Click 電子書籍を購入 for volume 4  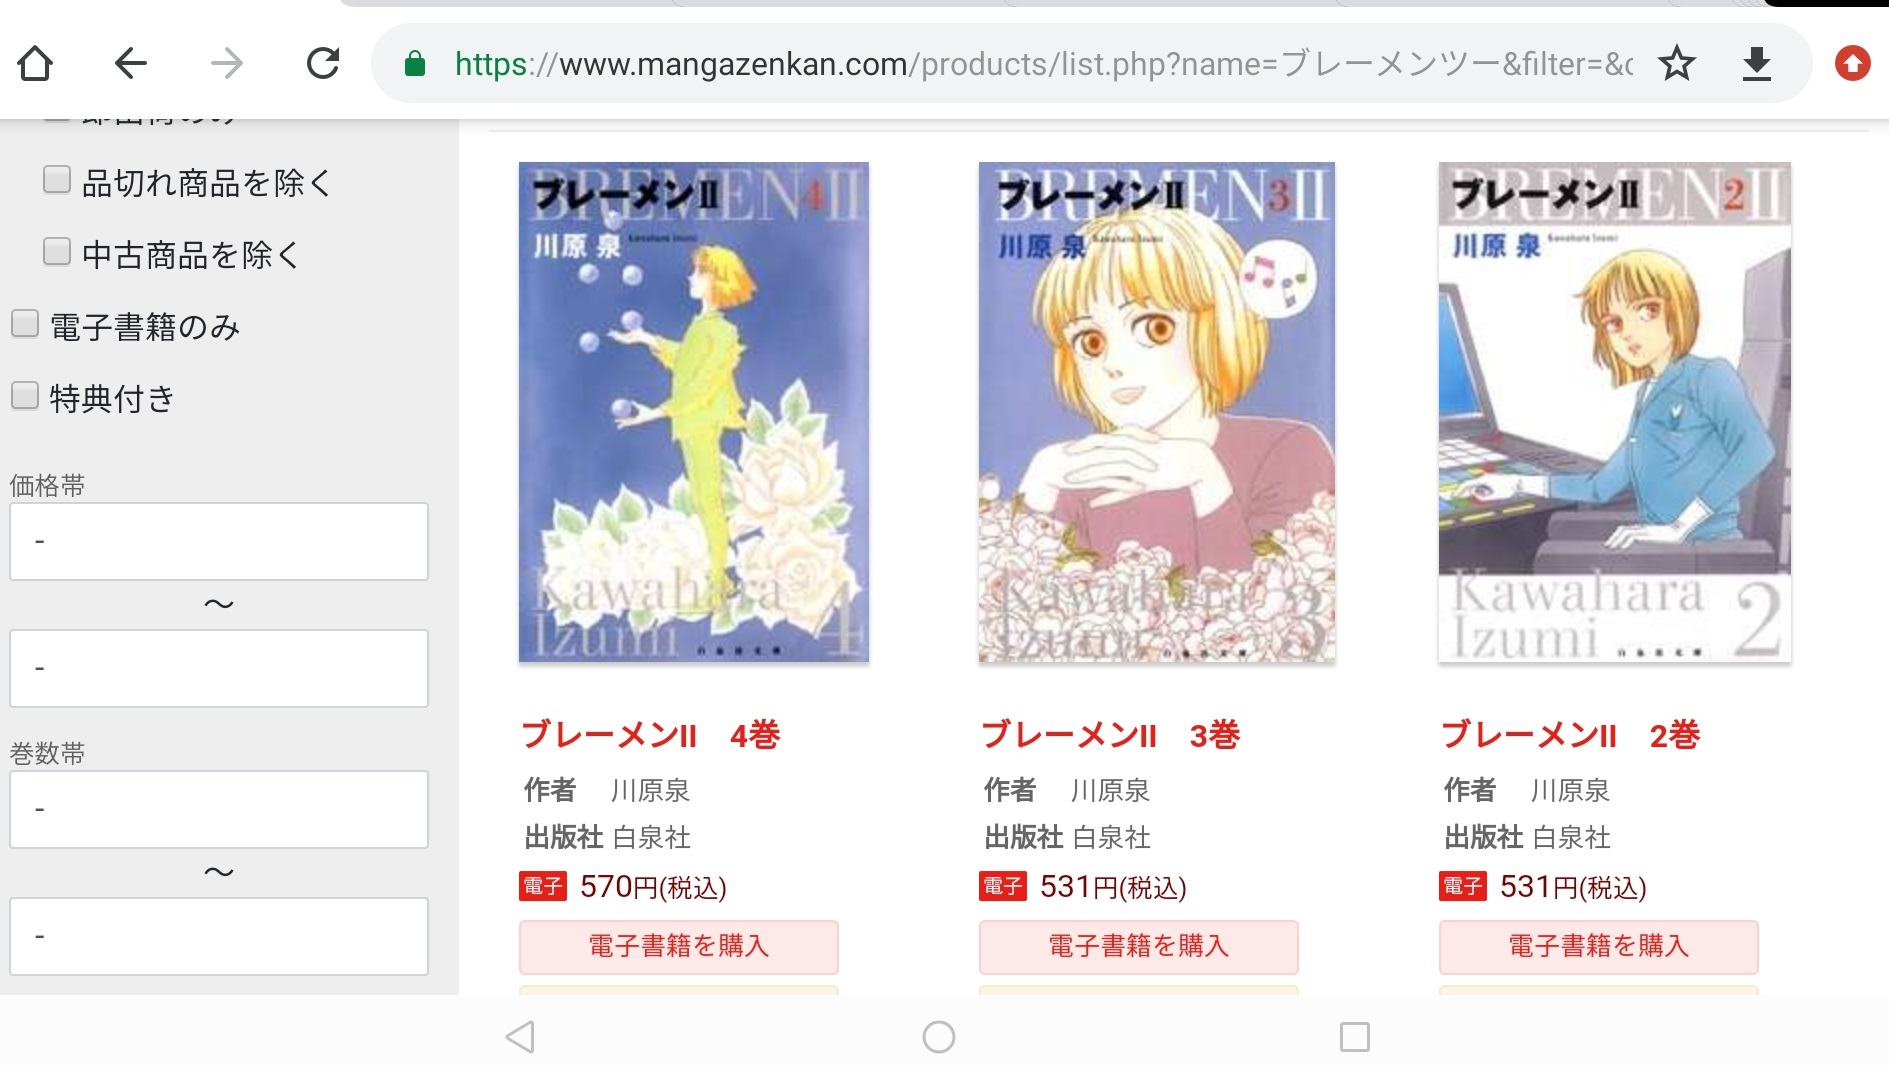click(678, 946)
